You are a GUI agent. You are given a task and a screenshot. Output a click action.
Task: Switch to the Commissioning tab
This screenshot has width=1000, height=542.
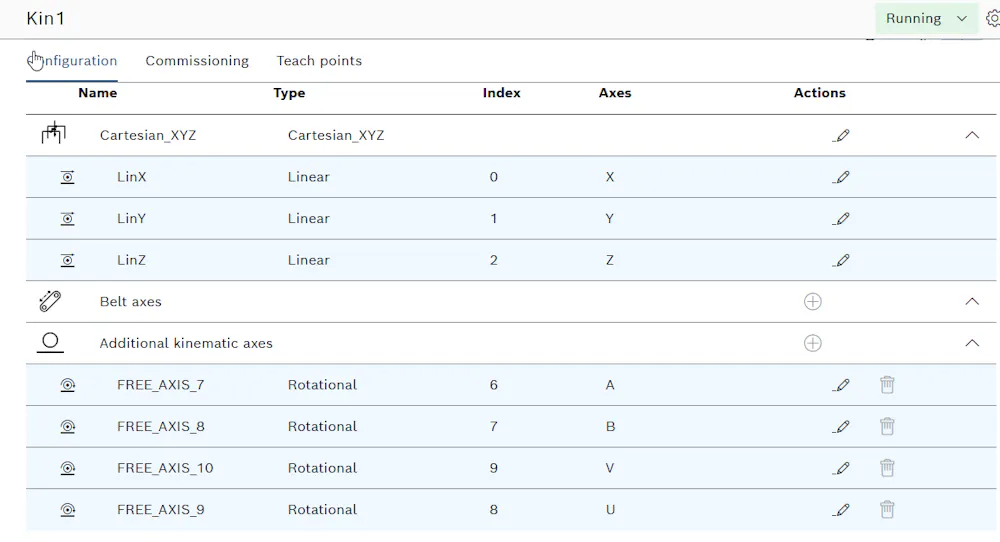(x=197, y=61)
